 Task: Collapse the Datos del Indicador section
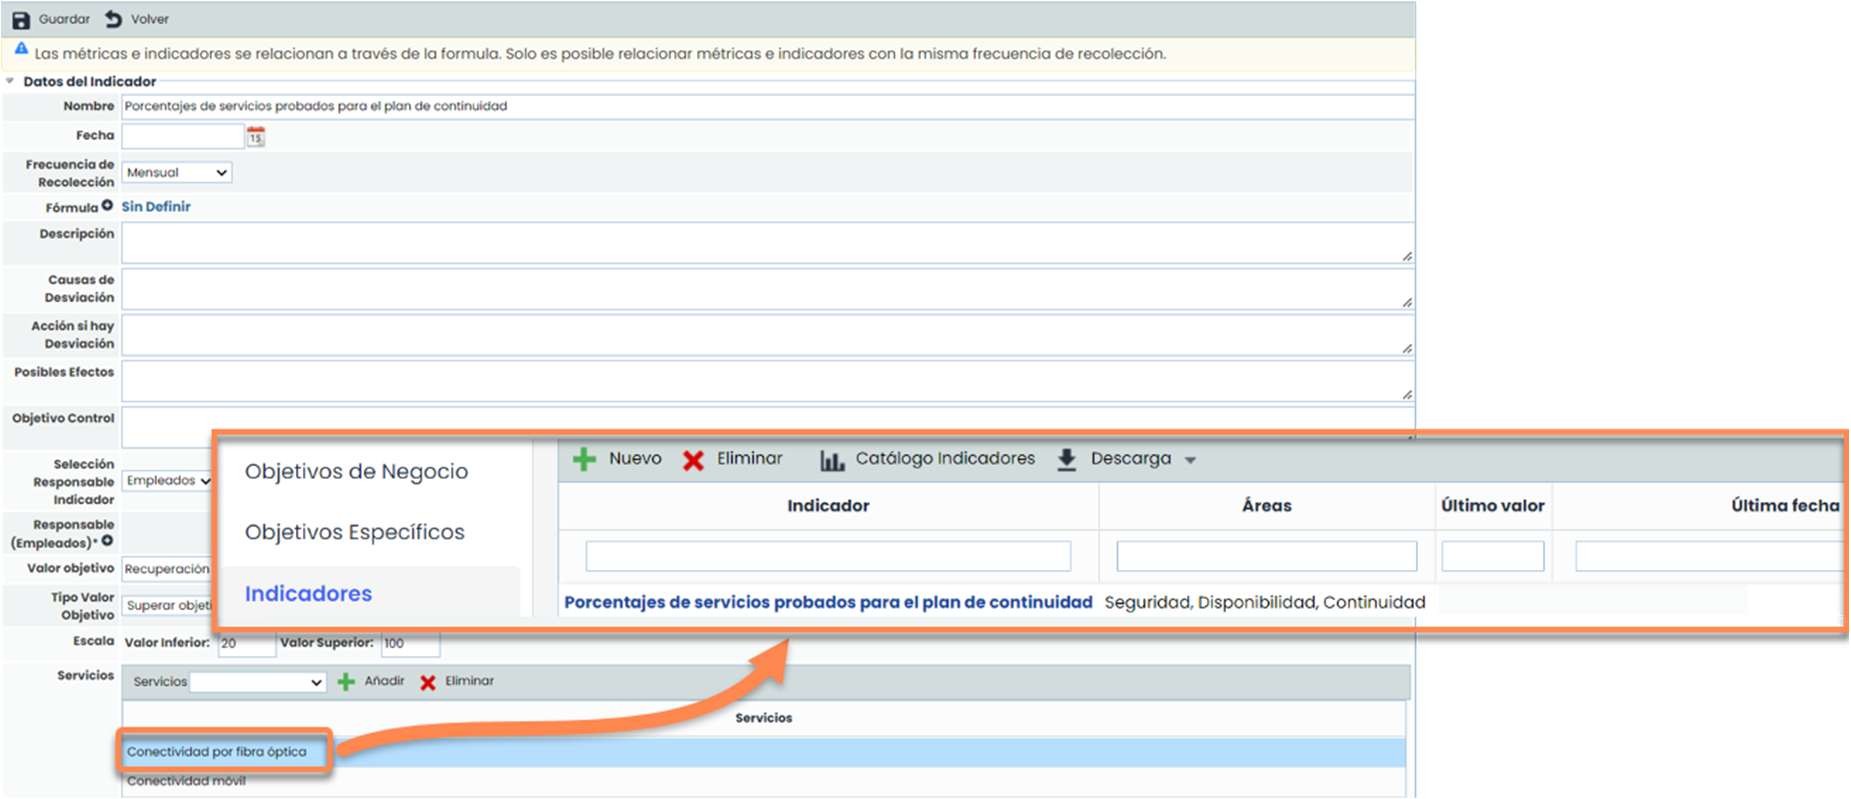10,81
